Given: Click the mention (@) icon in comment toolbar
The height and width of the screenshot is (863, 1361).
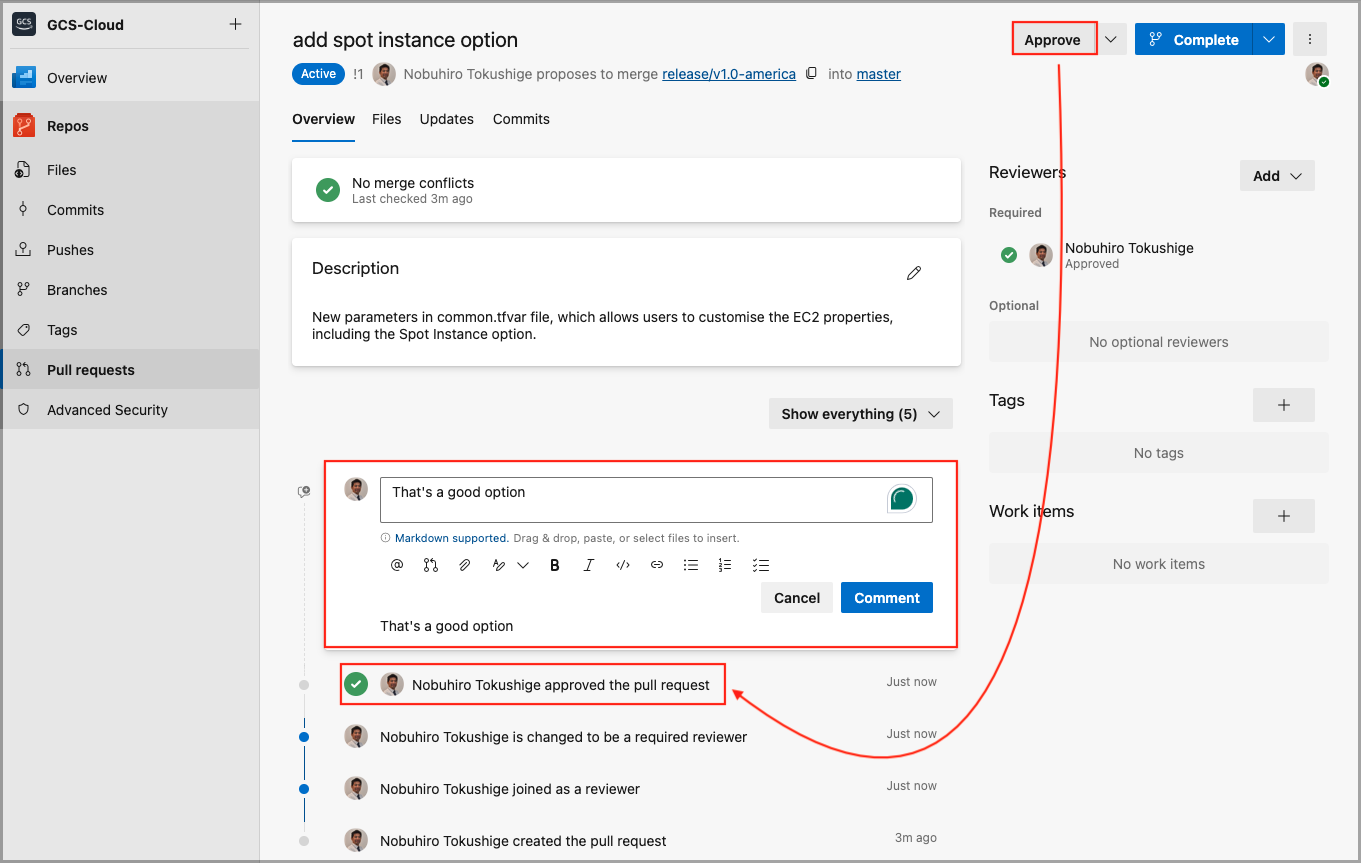Looking at the screenshot, I should coord(397,565).
